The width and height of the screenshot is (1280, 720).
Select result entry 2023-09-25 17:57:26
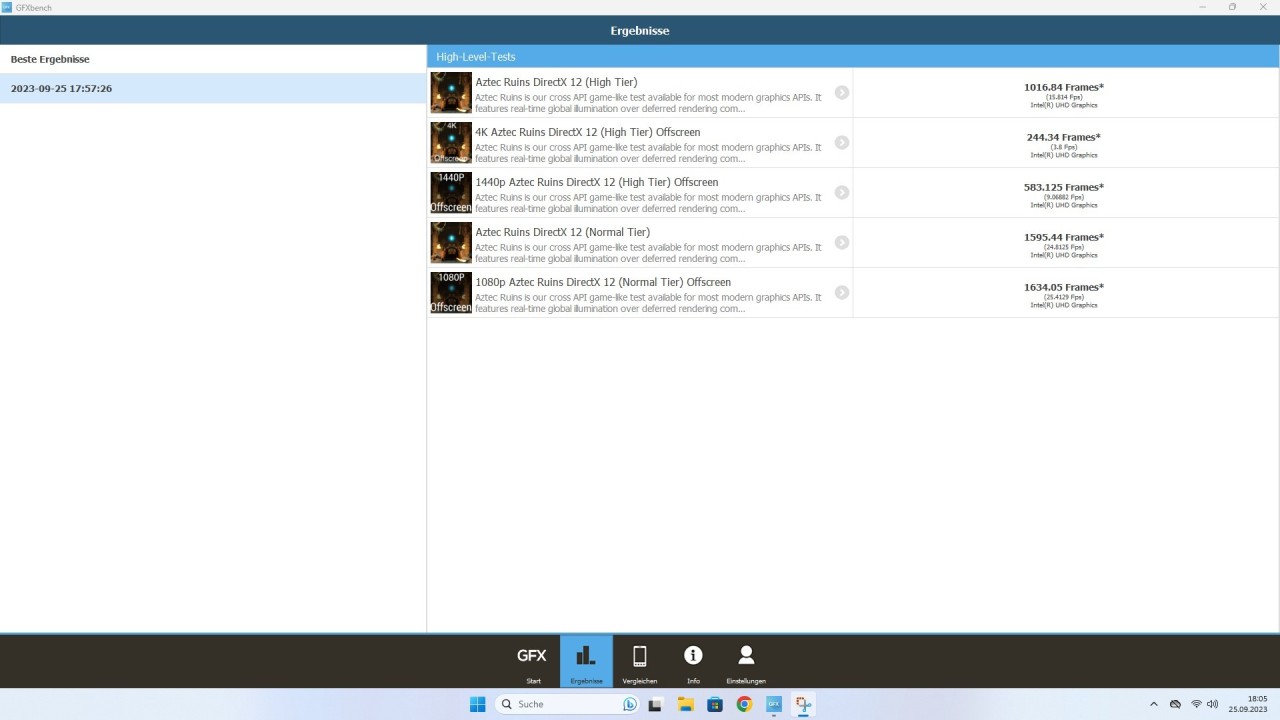point(213,89)
